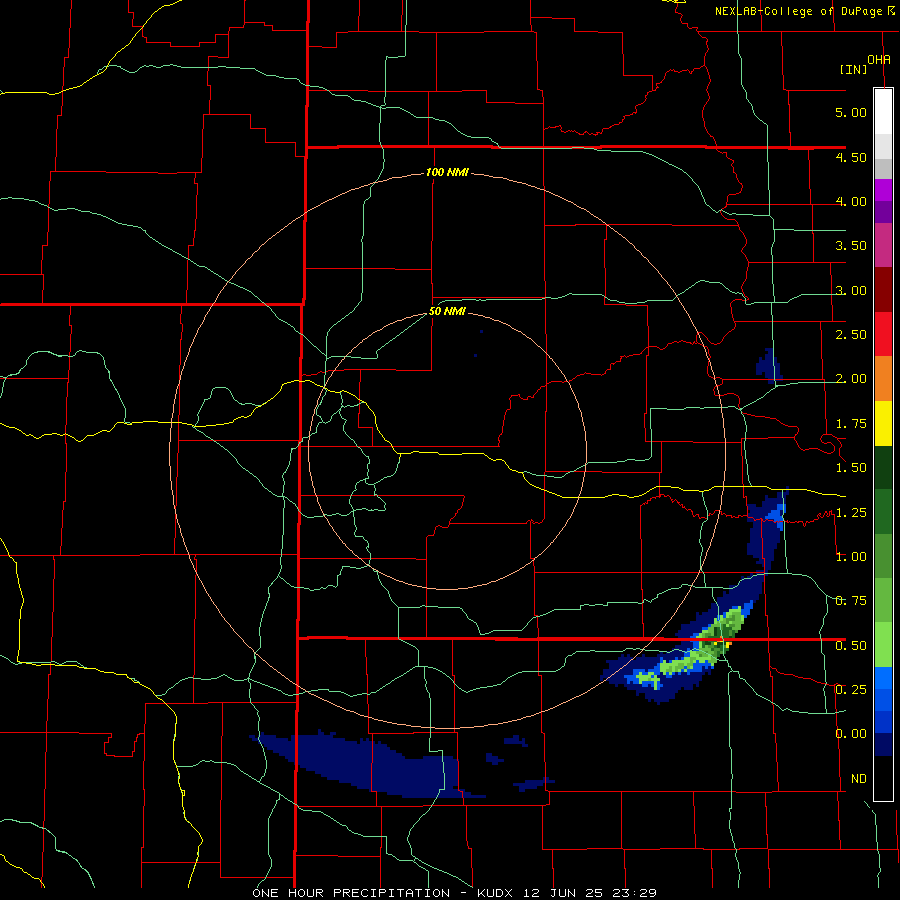900x900 pixels.
Task: Click the yellow peak pixels in the green rain band
Action: click(728, 645)
